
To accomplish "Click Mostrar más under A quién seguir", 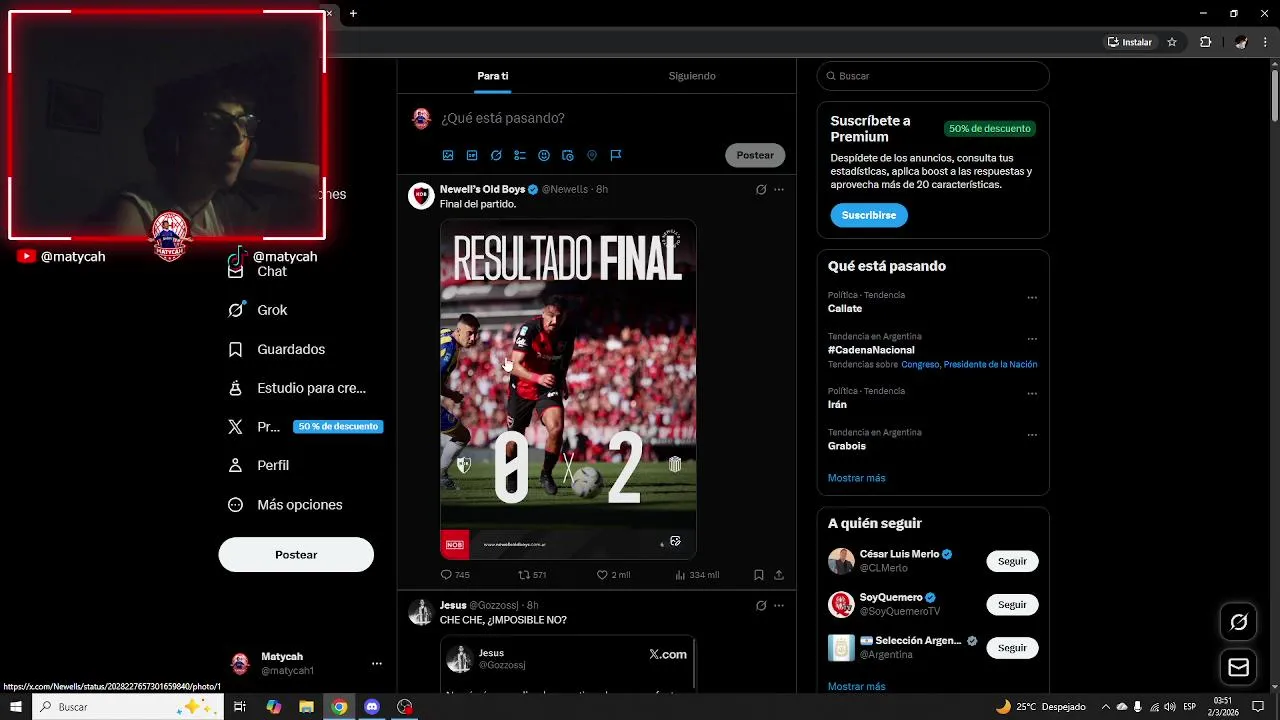I will (x=856, y=687).
